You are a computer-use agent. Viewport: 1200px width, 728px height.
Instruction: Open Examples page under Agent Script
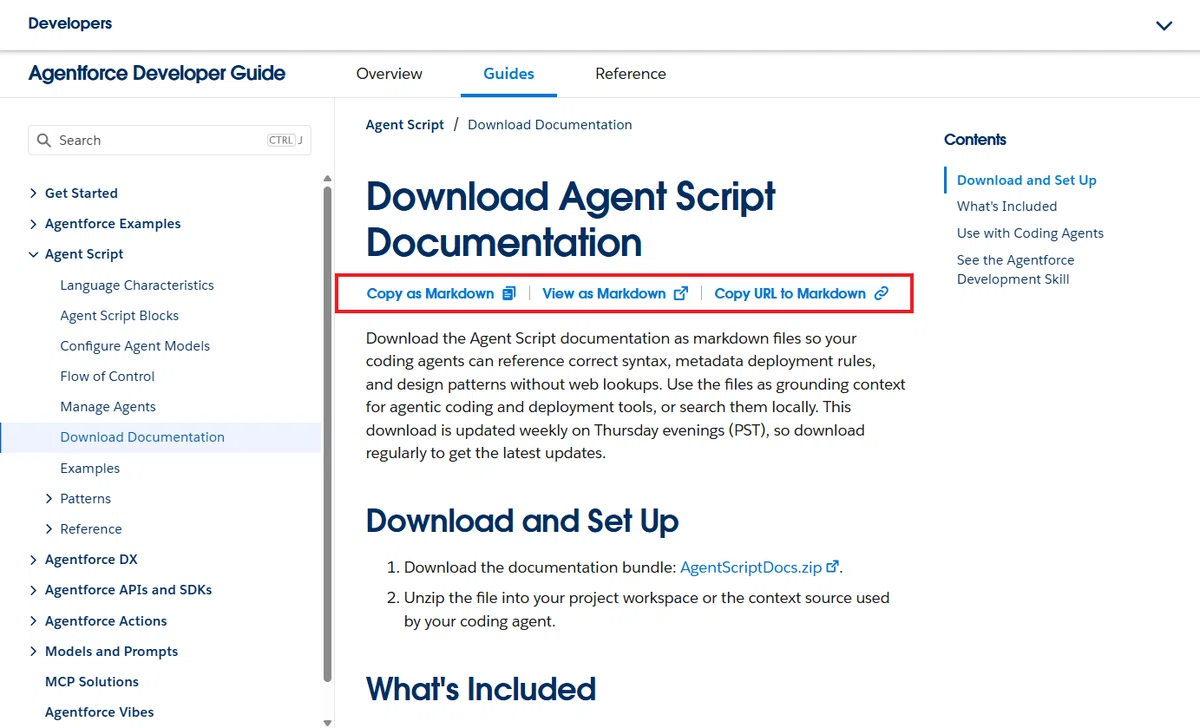90,468
